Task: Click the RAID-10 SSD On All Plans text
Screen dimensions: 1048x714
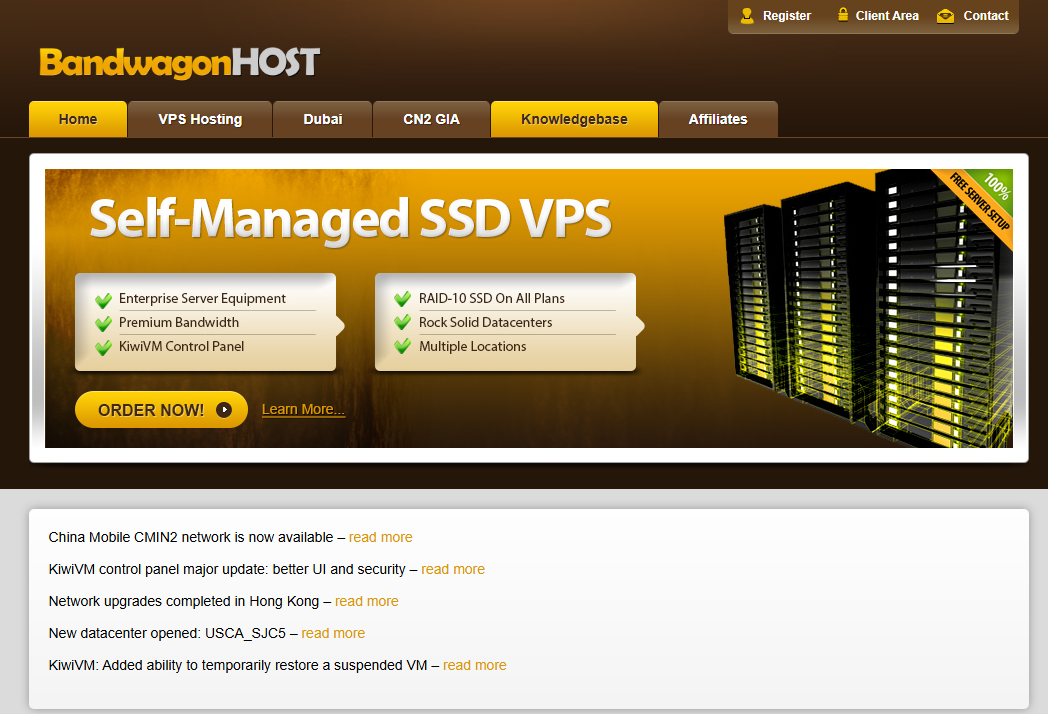Action: tap(491, 299)
